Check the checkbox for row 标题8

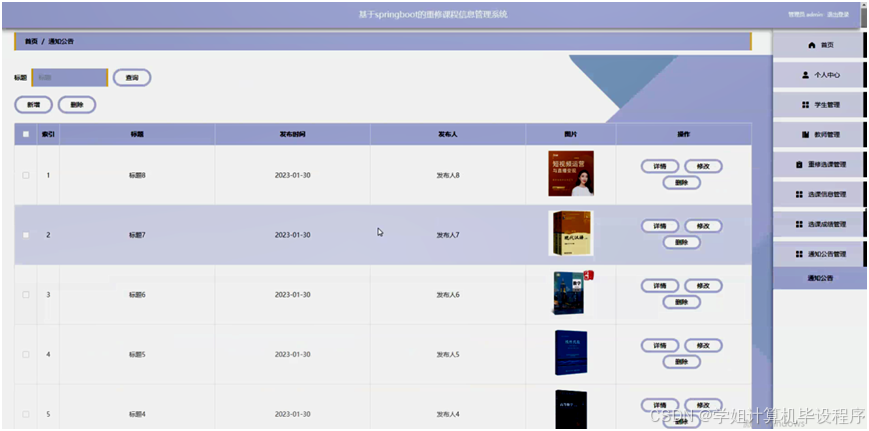click(25, 175)
